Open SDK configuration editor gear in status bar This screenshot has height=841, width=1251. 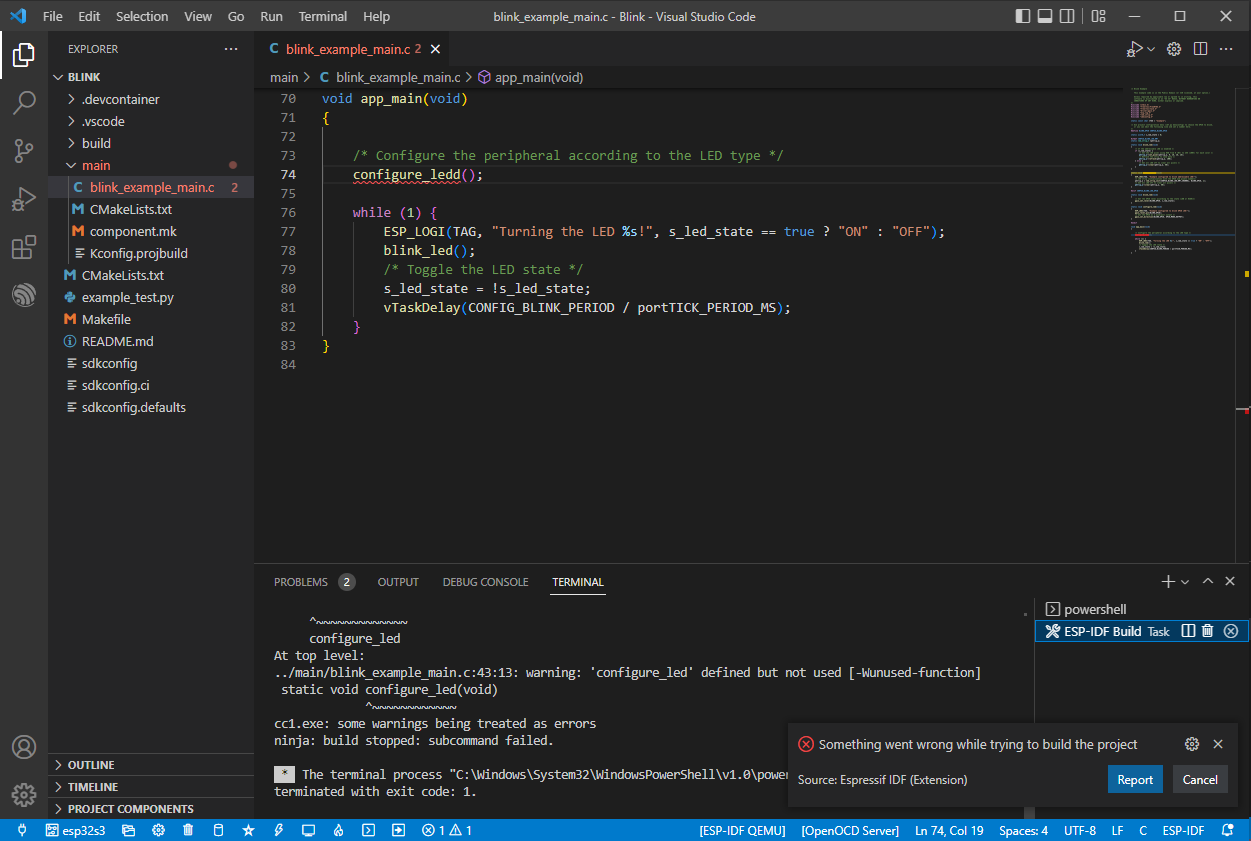(x=158, y=830)
